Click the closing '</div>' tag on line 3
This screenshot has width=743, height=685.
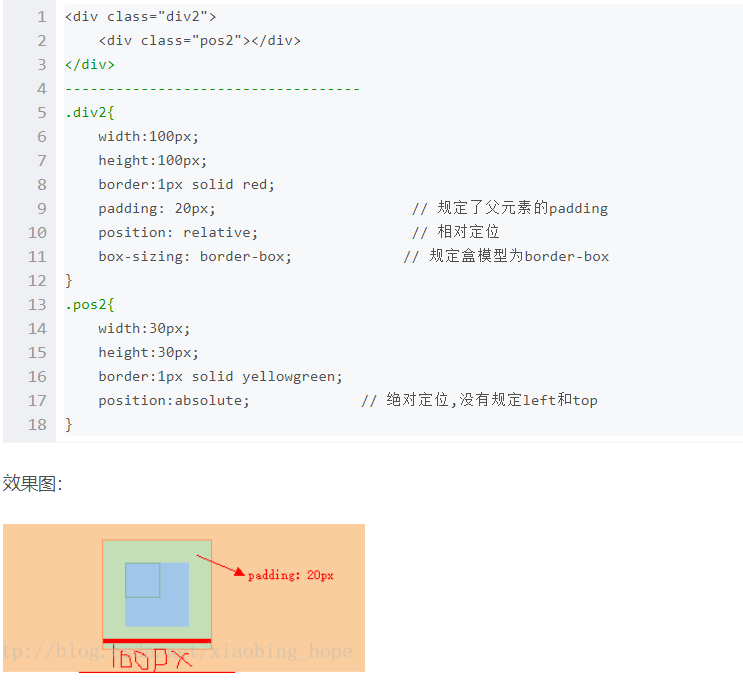[90, 64]
